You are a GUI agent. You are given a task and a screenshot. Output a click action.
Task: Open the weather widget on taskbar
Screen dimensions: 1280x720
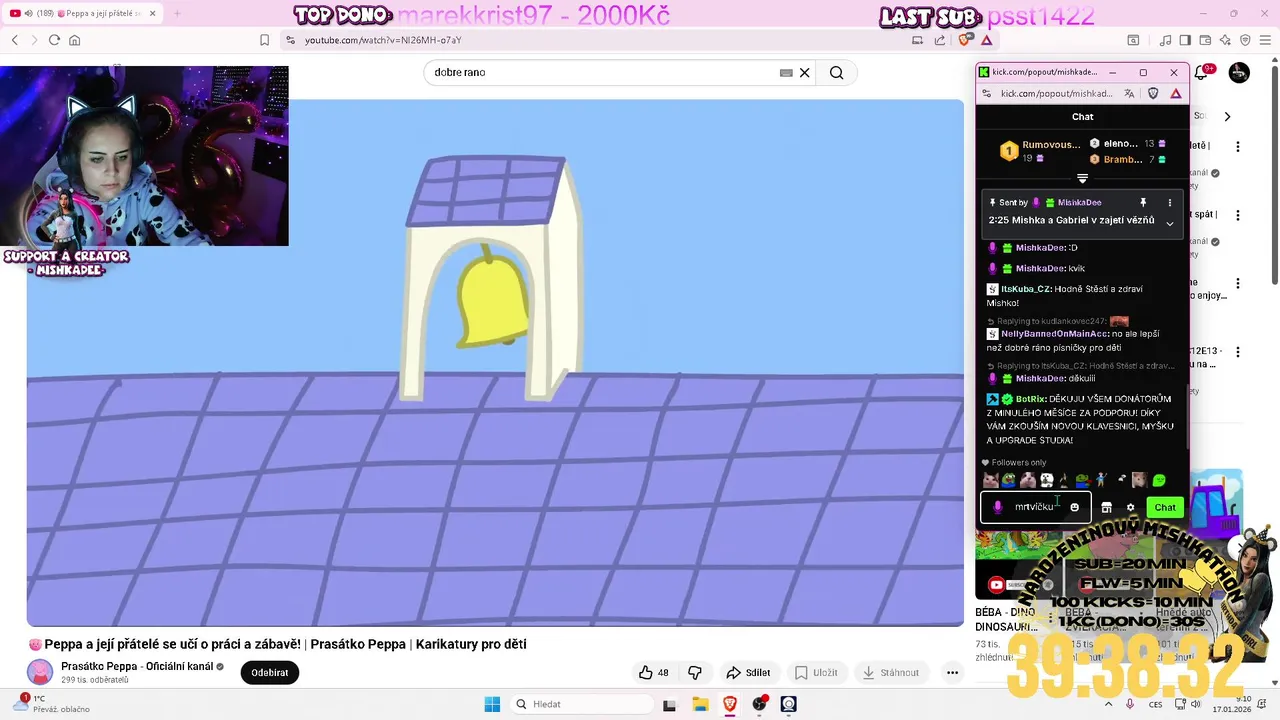tap(50, 704)
